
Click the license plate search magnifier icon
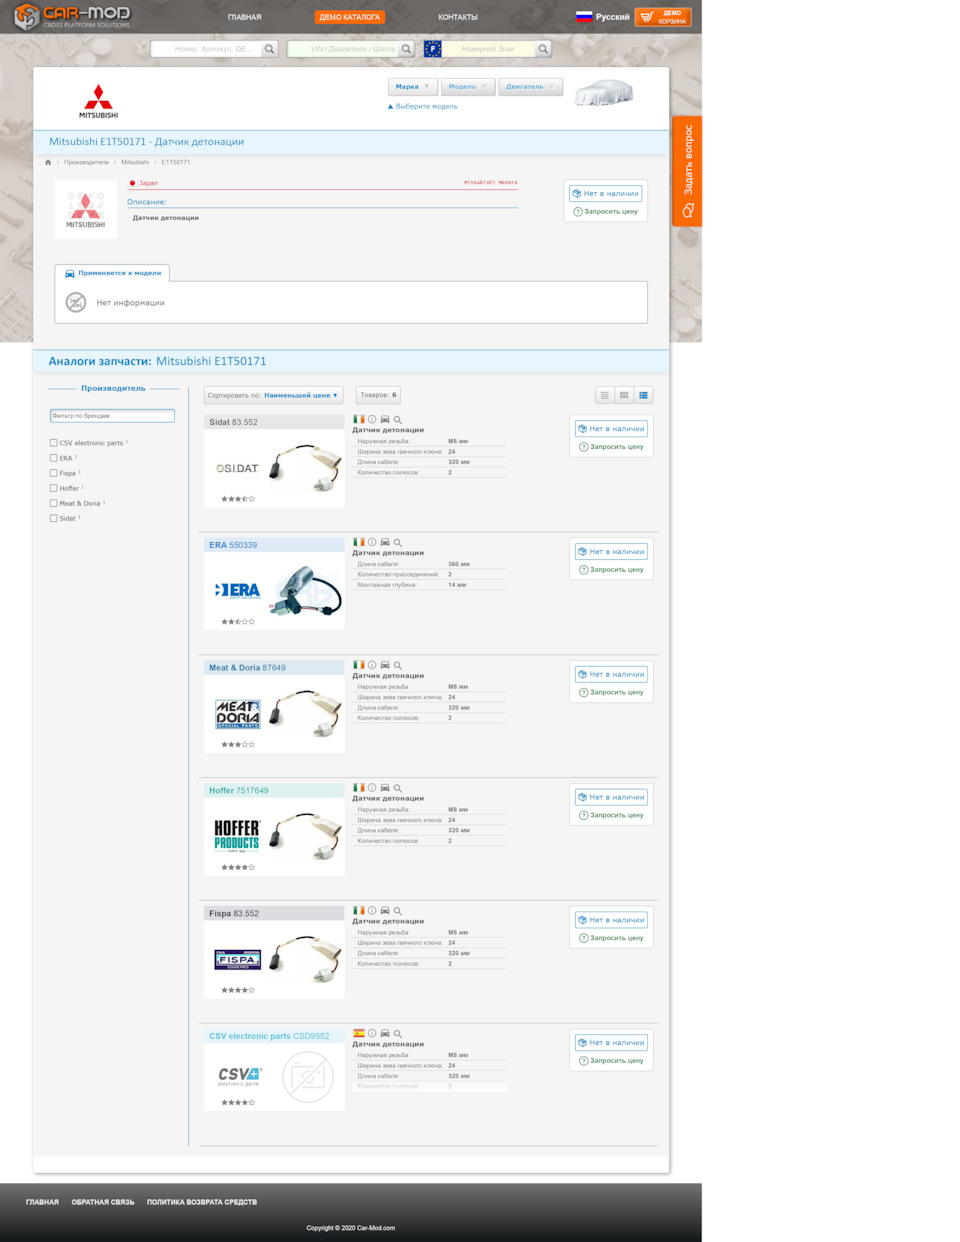543,49
